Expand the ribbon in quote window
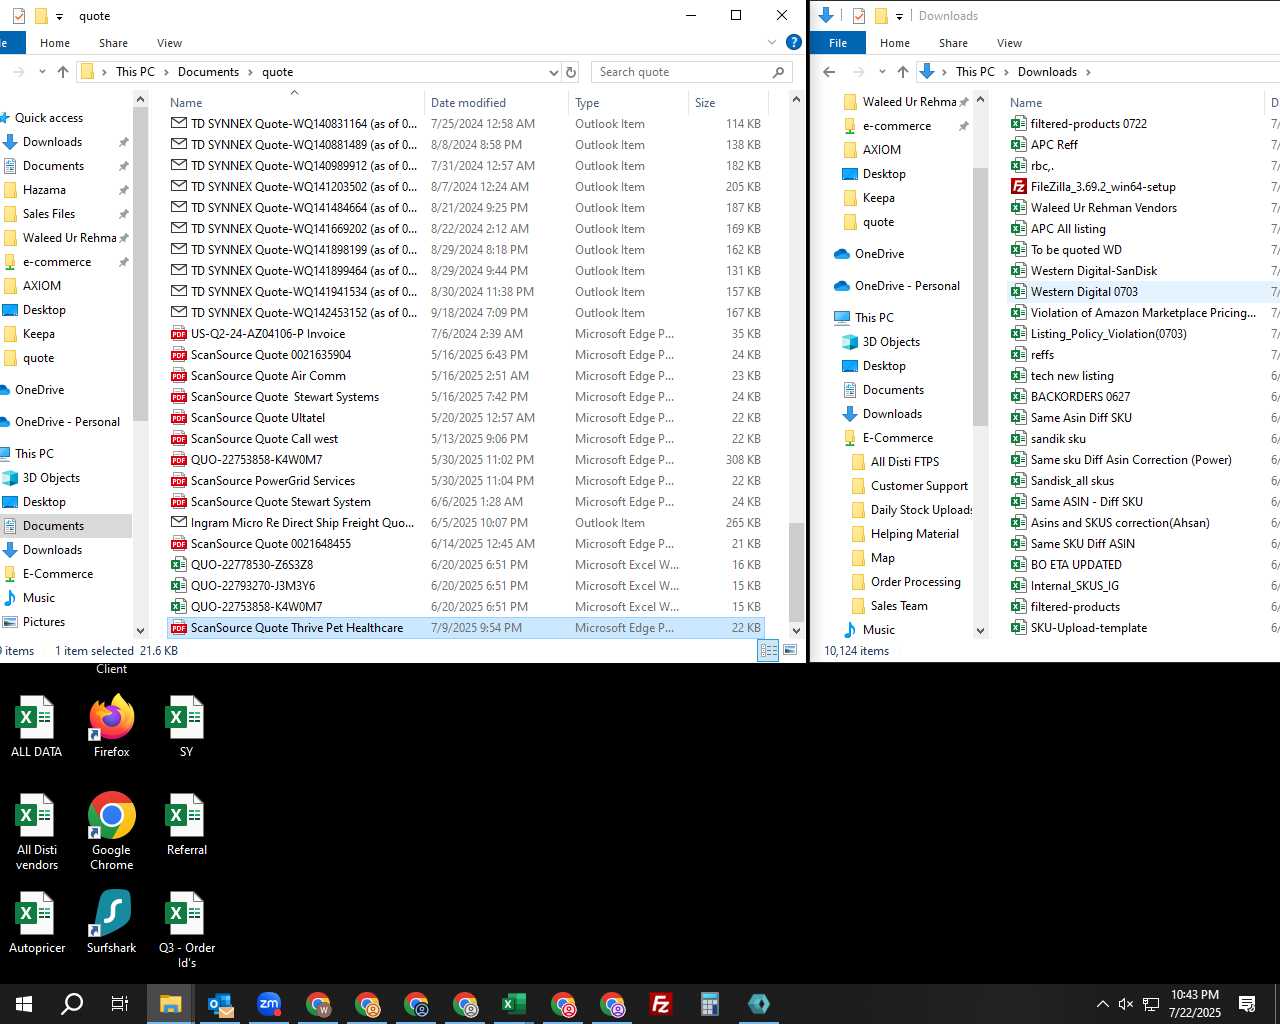Viewport: 1280px width, 1024px height. click(x=772, y=42)
